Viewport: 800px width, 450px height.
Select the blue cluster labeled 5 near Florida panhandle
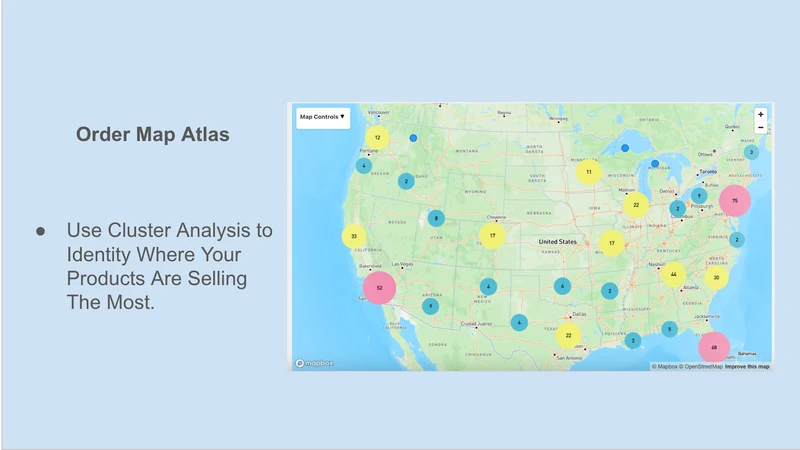tap(669, 329)
